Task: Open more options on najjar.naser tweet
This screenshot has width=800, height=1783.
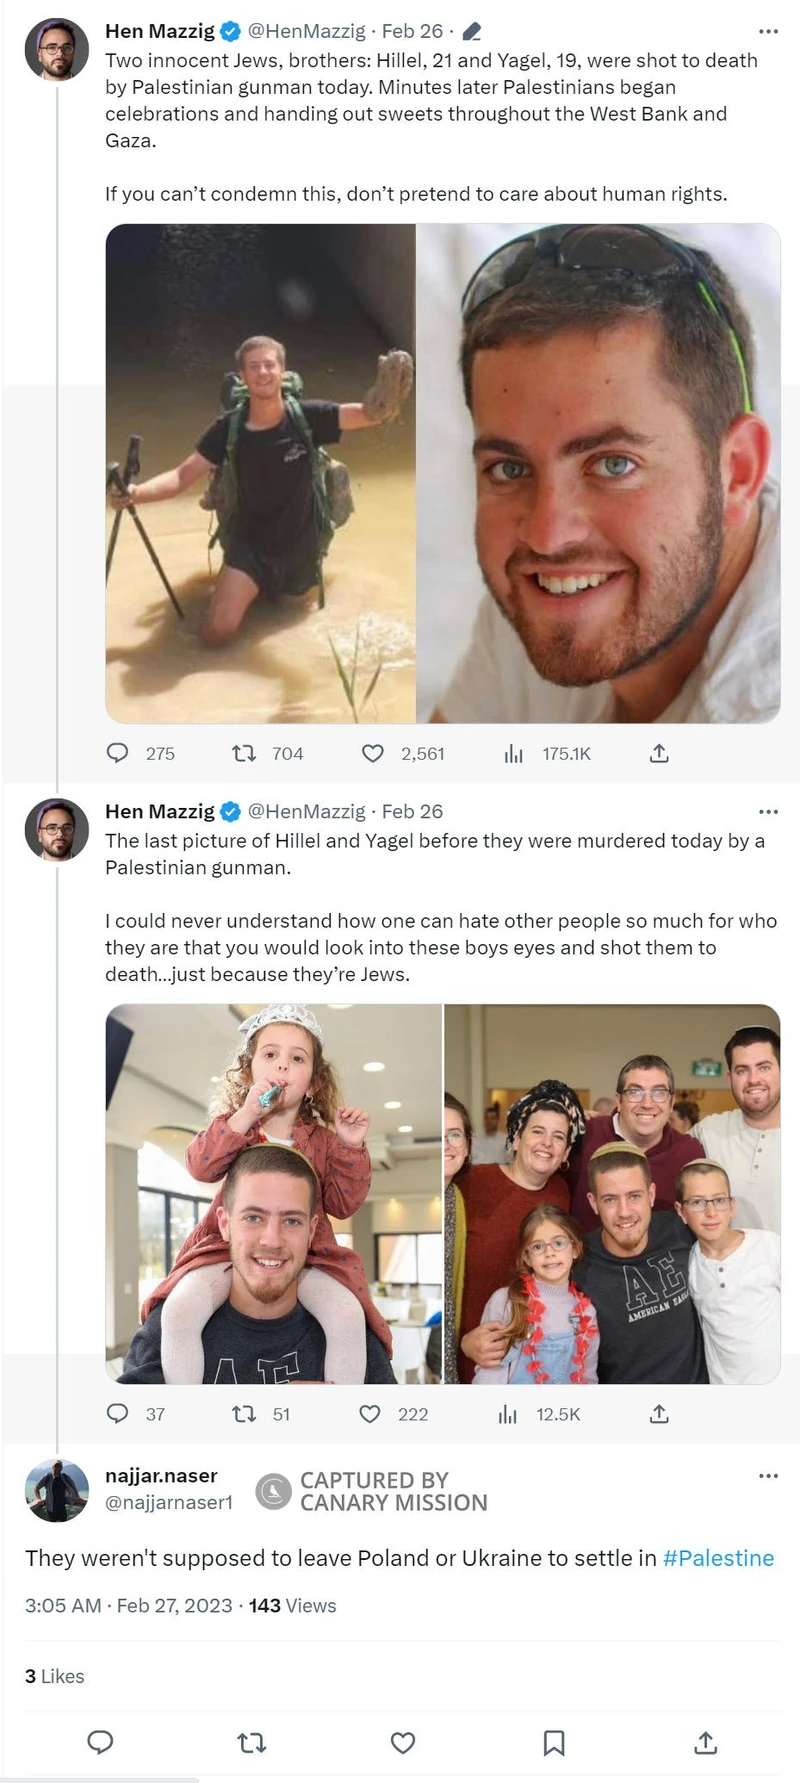Action: (x=768, y=1476)
